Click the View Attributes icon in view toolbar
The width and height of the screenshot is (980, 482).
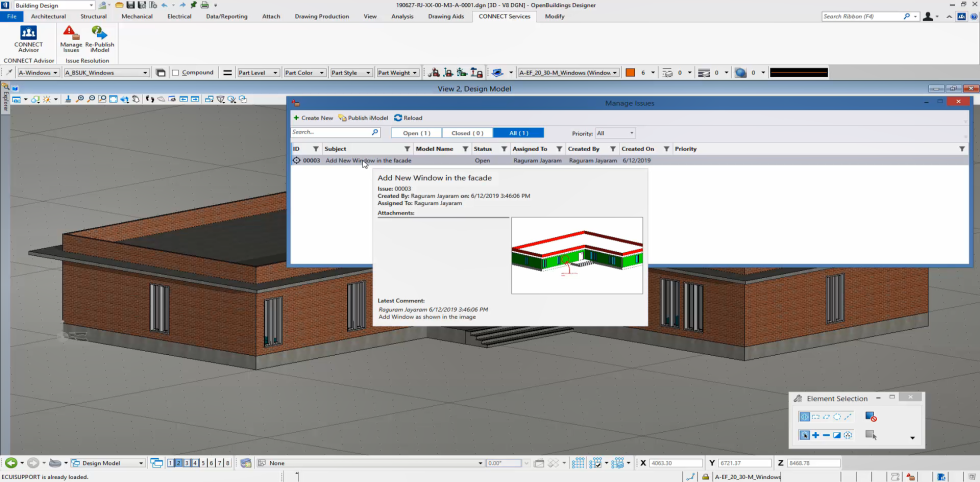tap(16, 99)
